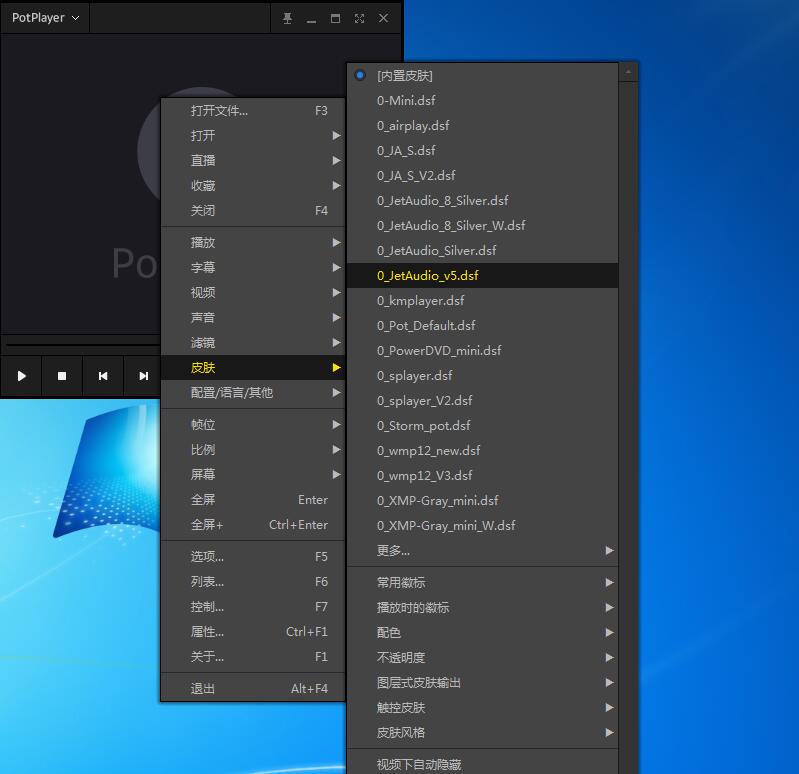Image resolution: width=799 pixels, height=774 pixels.
Task: Select 0_JetAudio_8_Silver.dsf skin
Action: click(482, 200)
